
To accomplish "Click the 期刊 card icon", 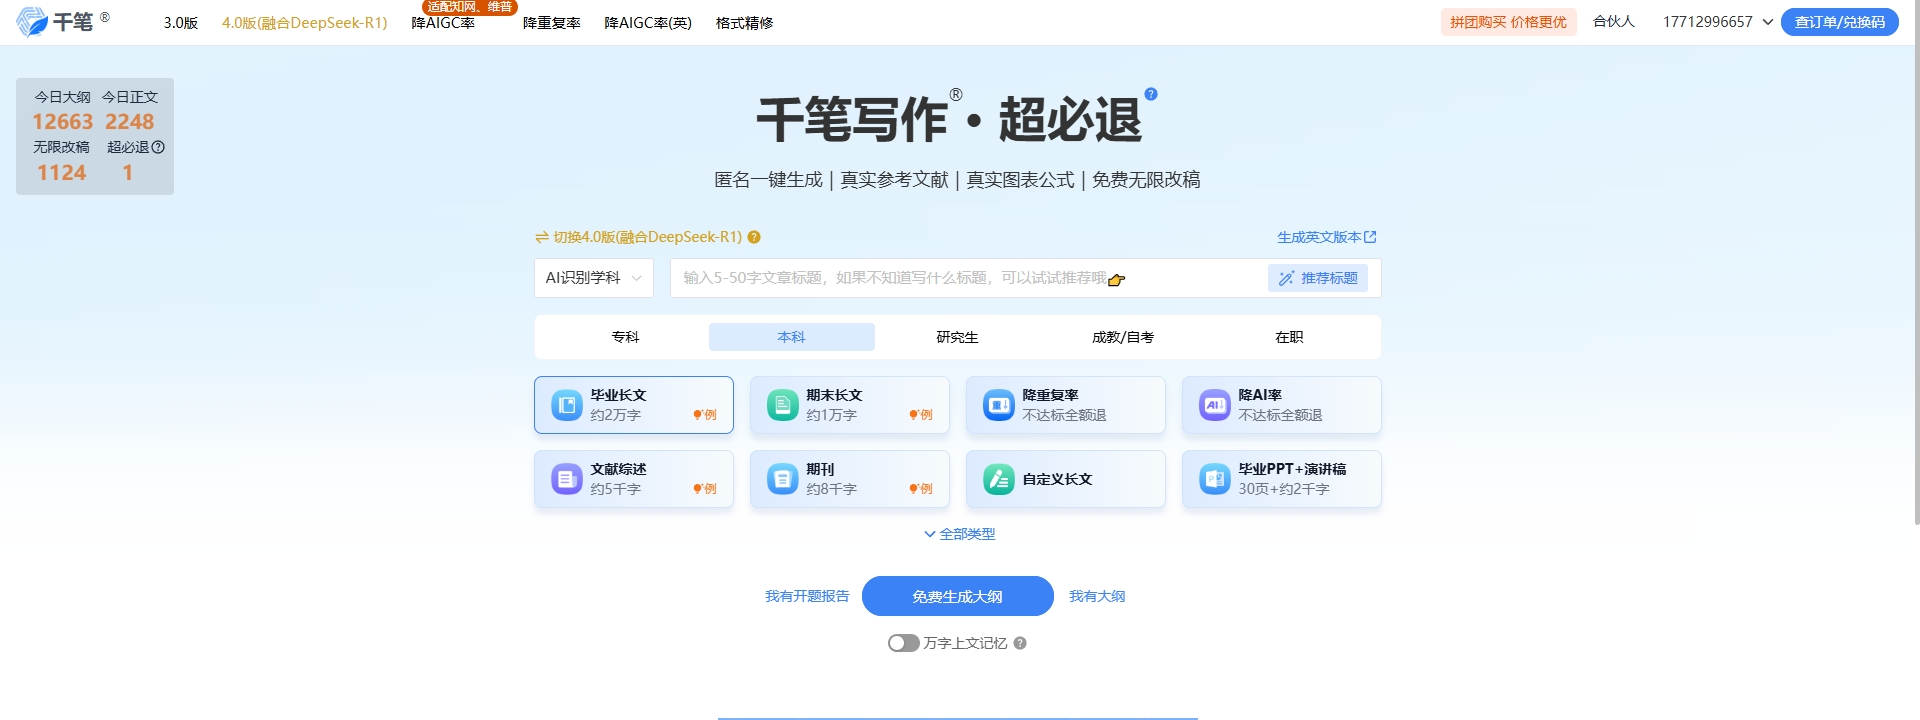I will [x=783, y=479].
